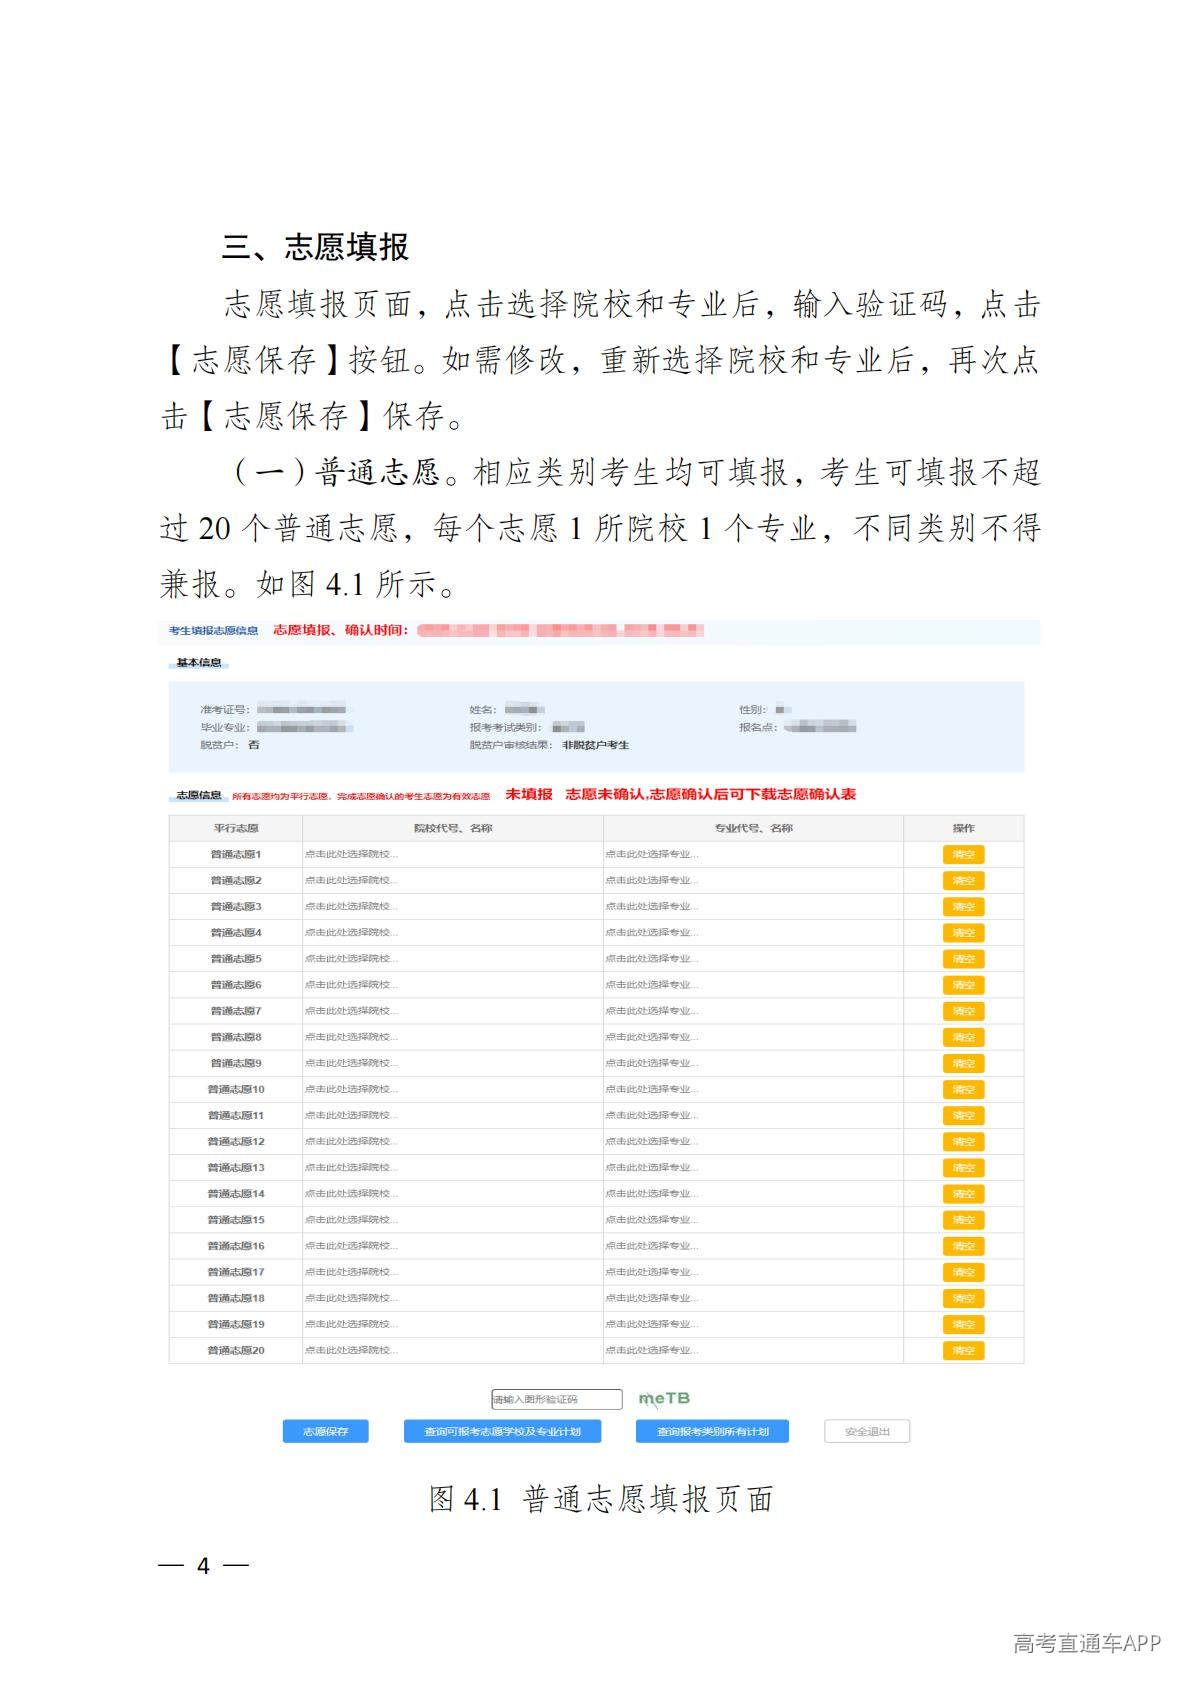Open school selector for 普通志愿5
1190x1683 pixels.
tap(452, 958)
